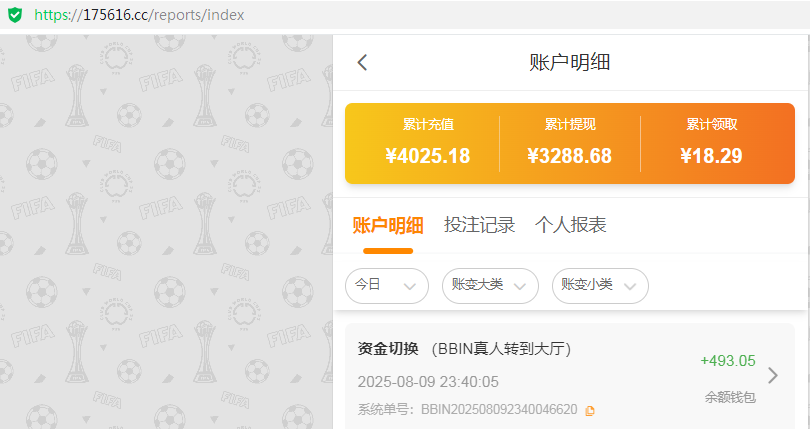
Task: Expand the 今日 date dropdown
Action: point(386,285)
